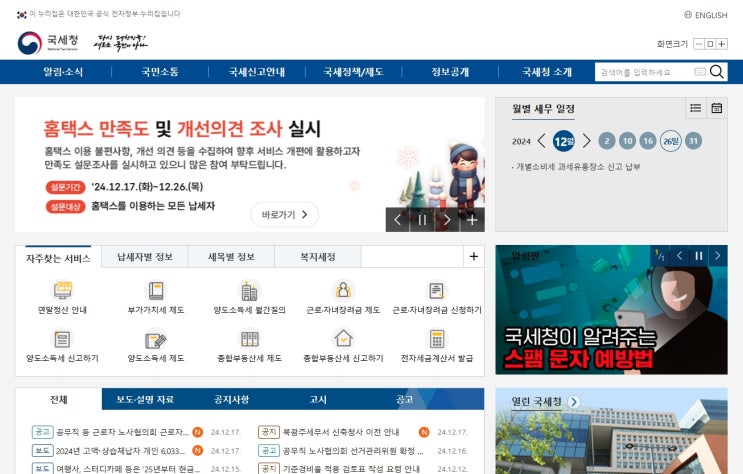Click the National Tax Service logo
Viewport: 743px width, 474px height.
48,43
